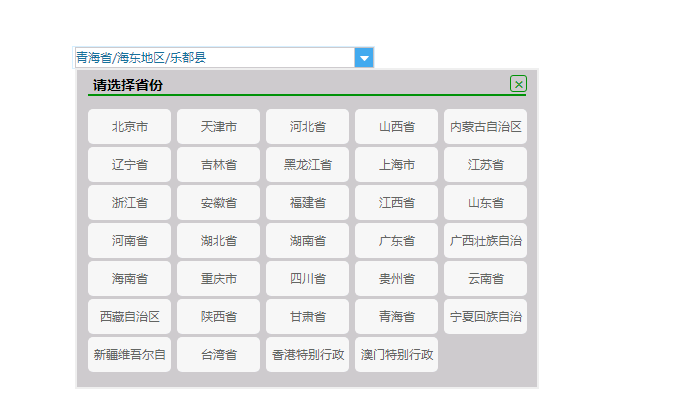Select 云南省
The width and height of the screenshot is (689, 416).
486,279
